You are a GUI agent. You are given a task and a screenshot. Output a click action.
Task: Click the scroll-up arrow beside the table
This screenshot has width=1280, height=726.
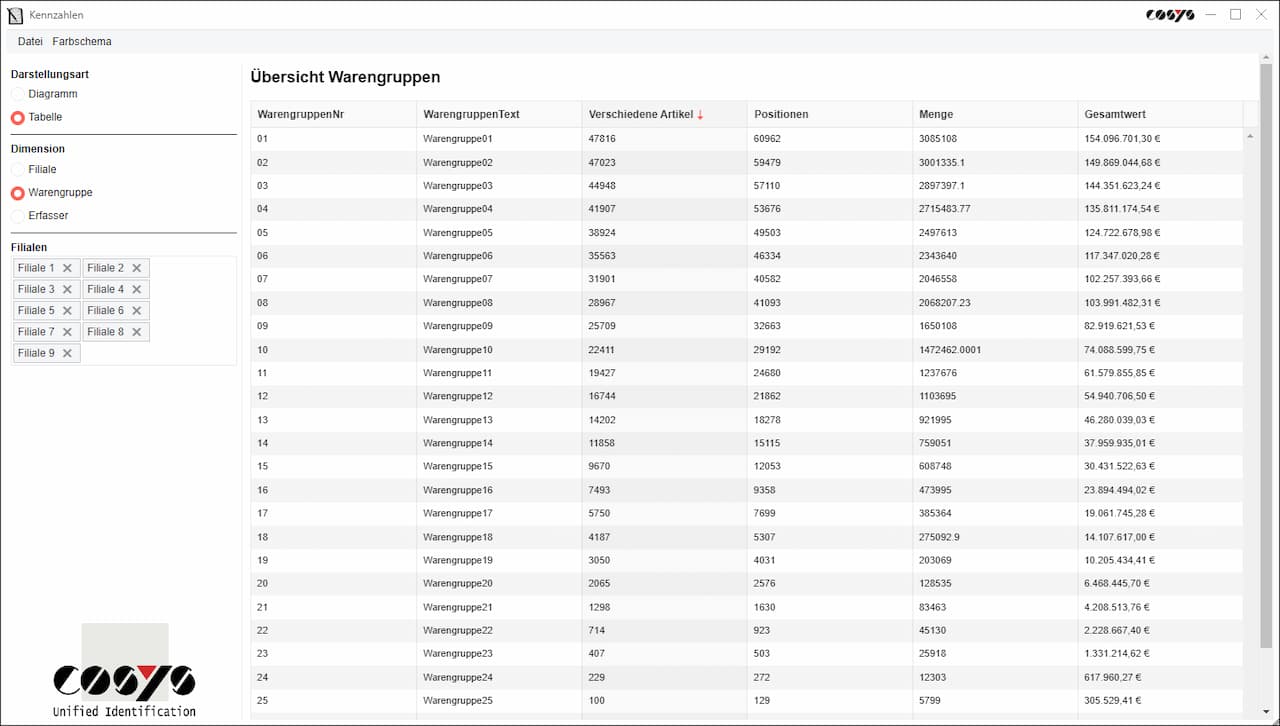(x=1250, y=136)
